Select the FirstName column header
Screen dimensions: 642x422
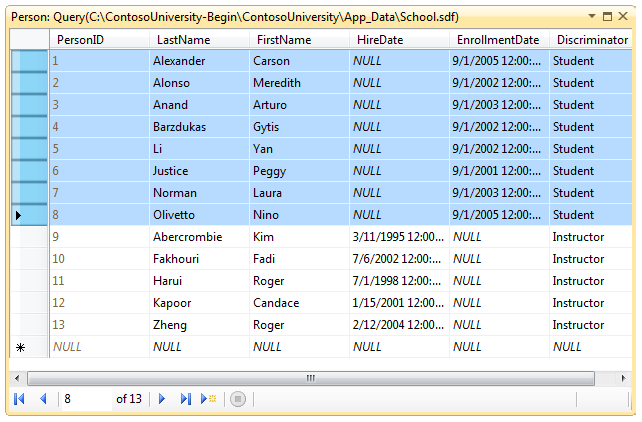299,40
